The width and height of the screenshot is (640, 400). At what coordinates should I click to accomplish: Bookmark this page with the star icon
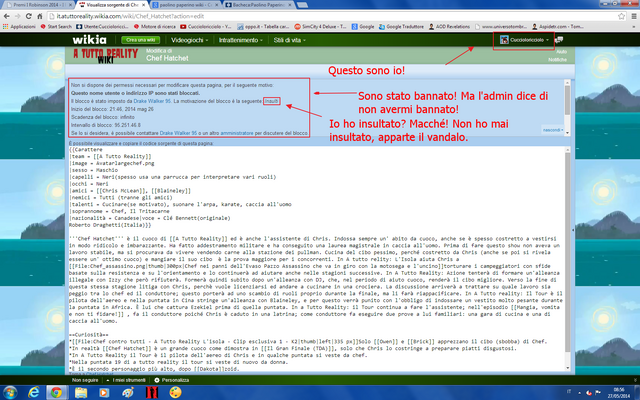[621, 16]
